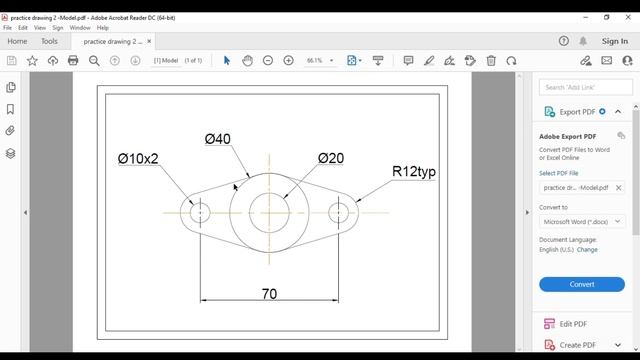The height and width of the screenshot is (360, 640).
Task: Click the delete trash icon
Action: pyautogui.click(x=491, y=61)
